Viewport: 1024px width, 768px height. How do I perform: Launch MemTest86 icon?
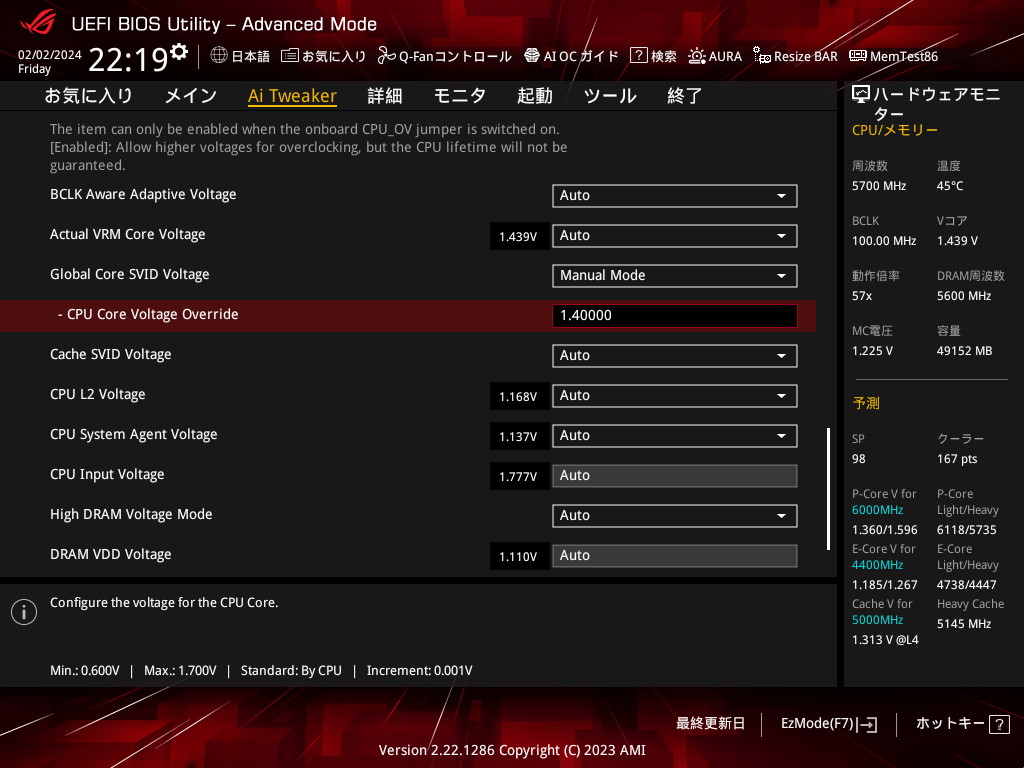(x=857, y=56)
